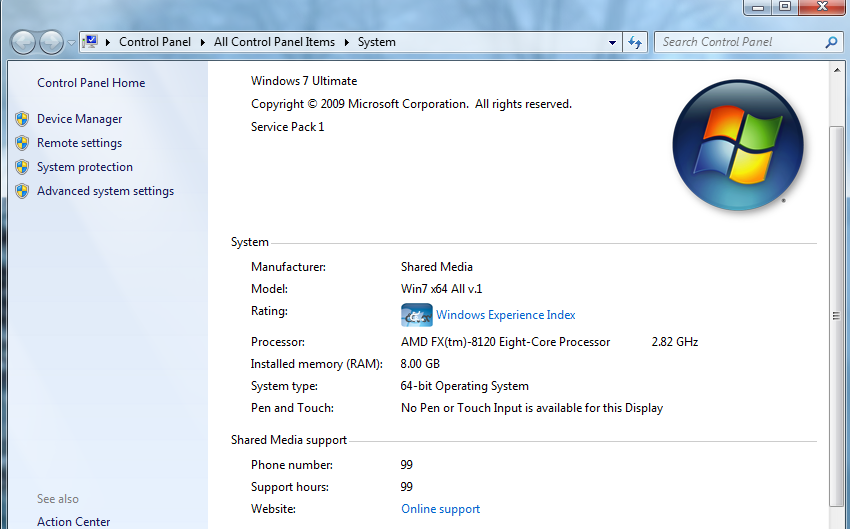Open Control Panel Home link
This screenshot has height=529, width=850.
[91, 83]
